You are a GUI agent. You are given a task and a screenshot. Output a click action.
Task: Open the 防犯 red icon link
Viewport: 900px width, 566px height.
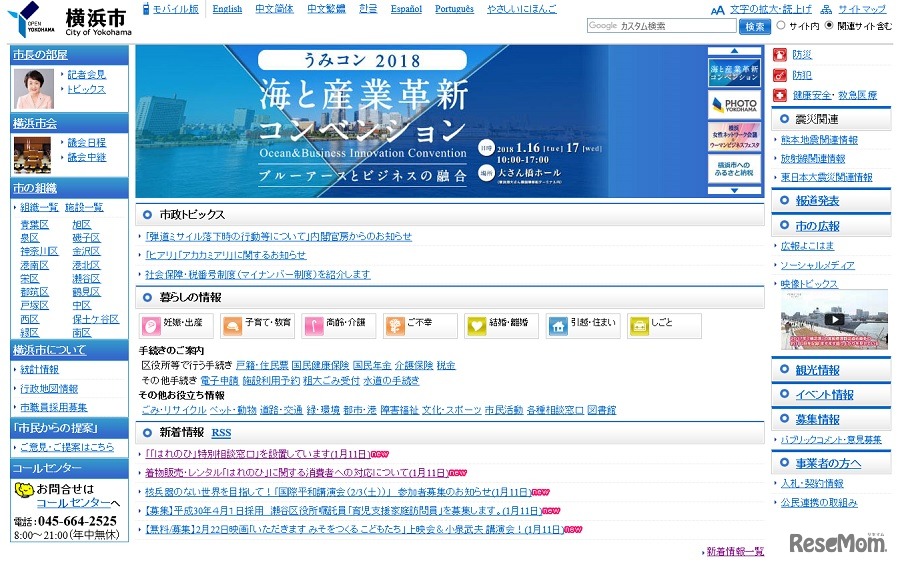(779, 75)
